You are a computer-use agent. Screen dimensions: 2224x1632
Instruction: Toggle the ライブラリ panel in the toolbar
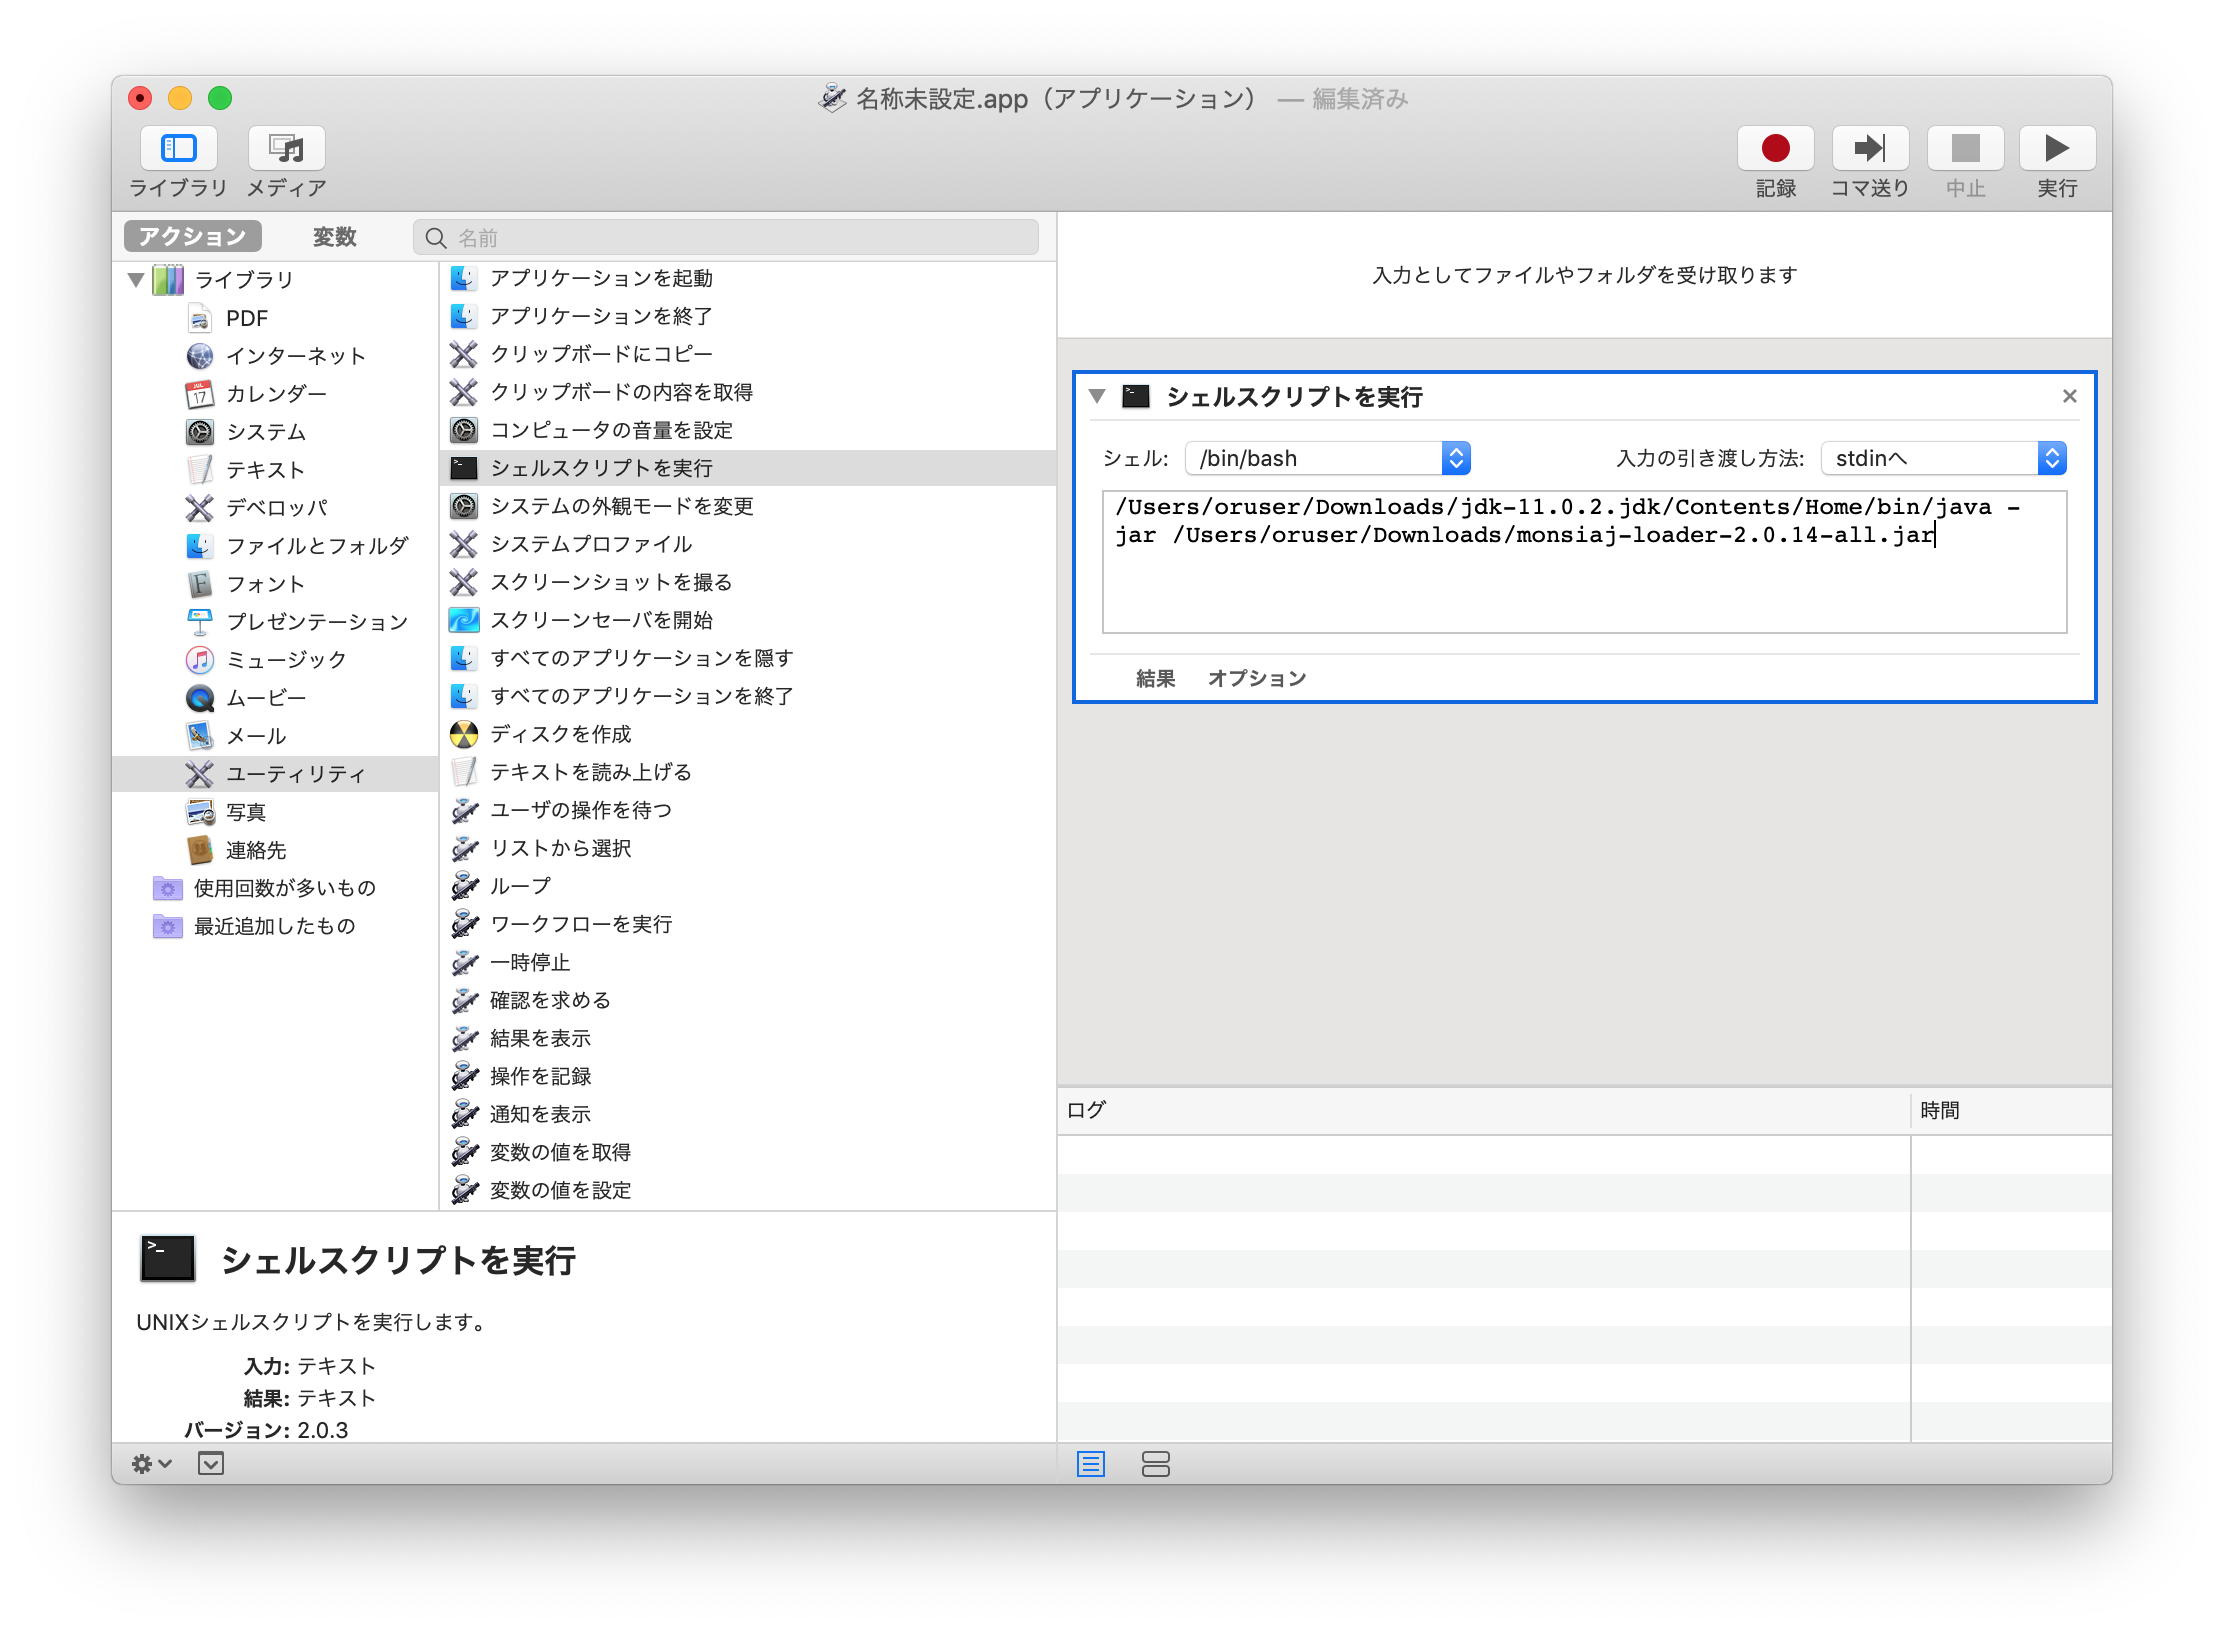[x=178, y=147]
